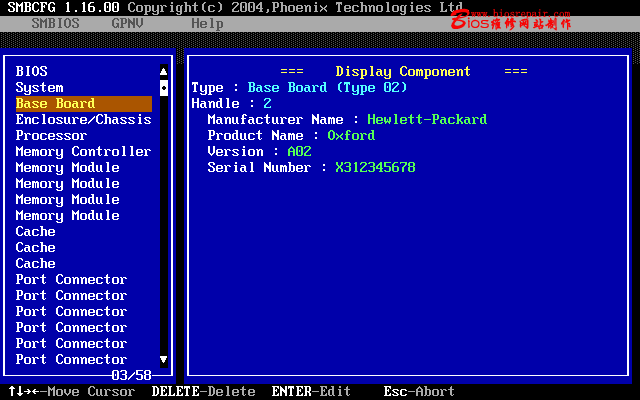The height and width of the screenshot is (400, 640).
Task: Select the System entry in the list
Action: click(x=40, y=88)
